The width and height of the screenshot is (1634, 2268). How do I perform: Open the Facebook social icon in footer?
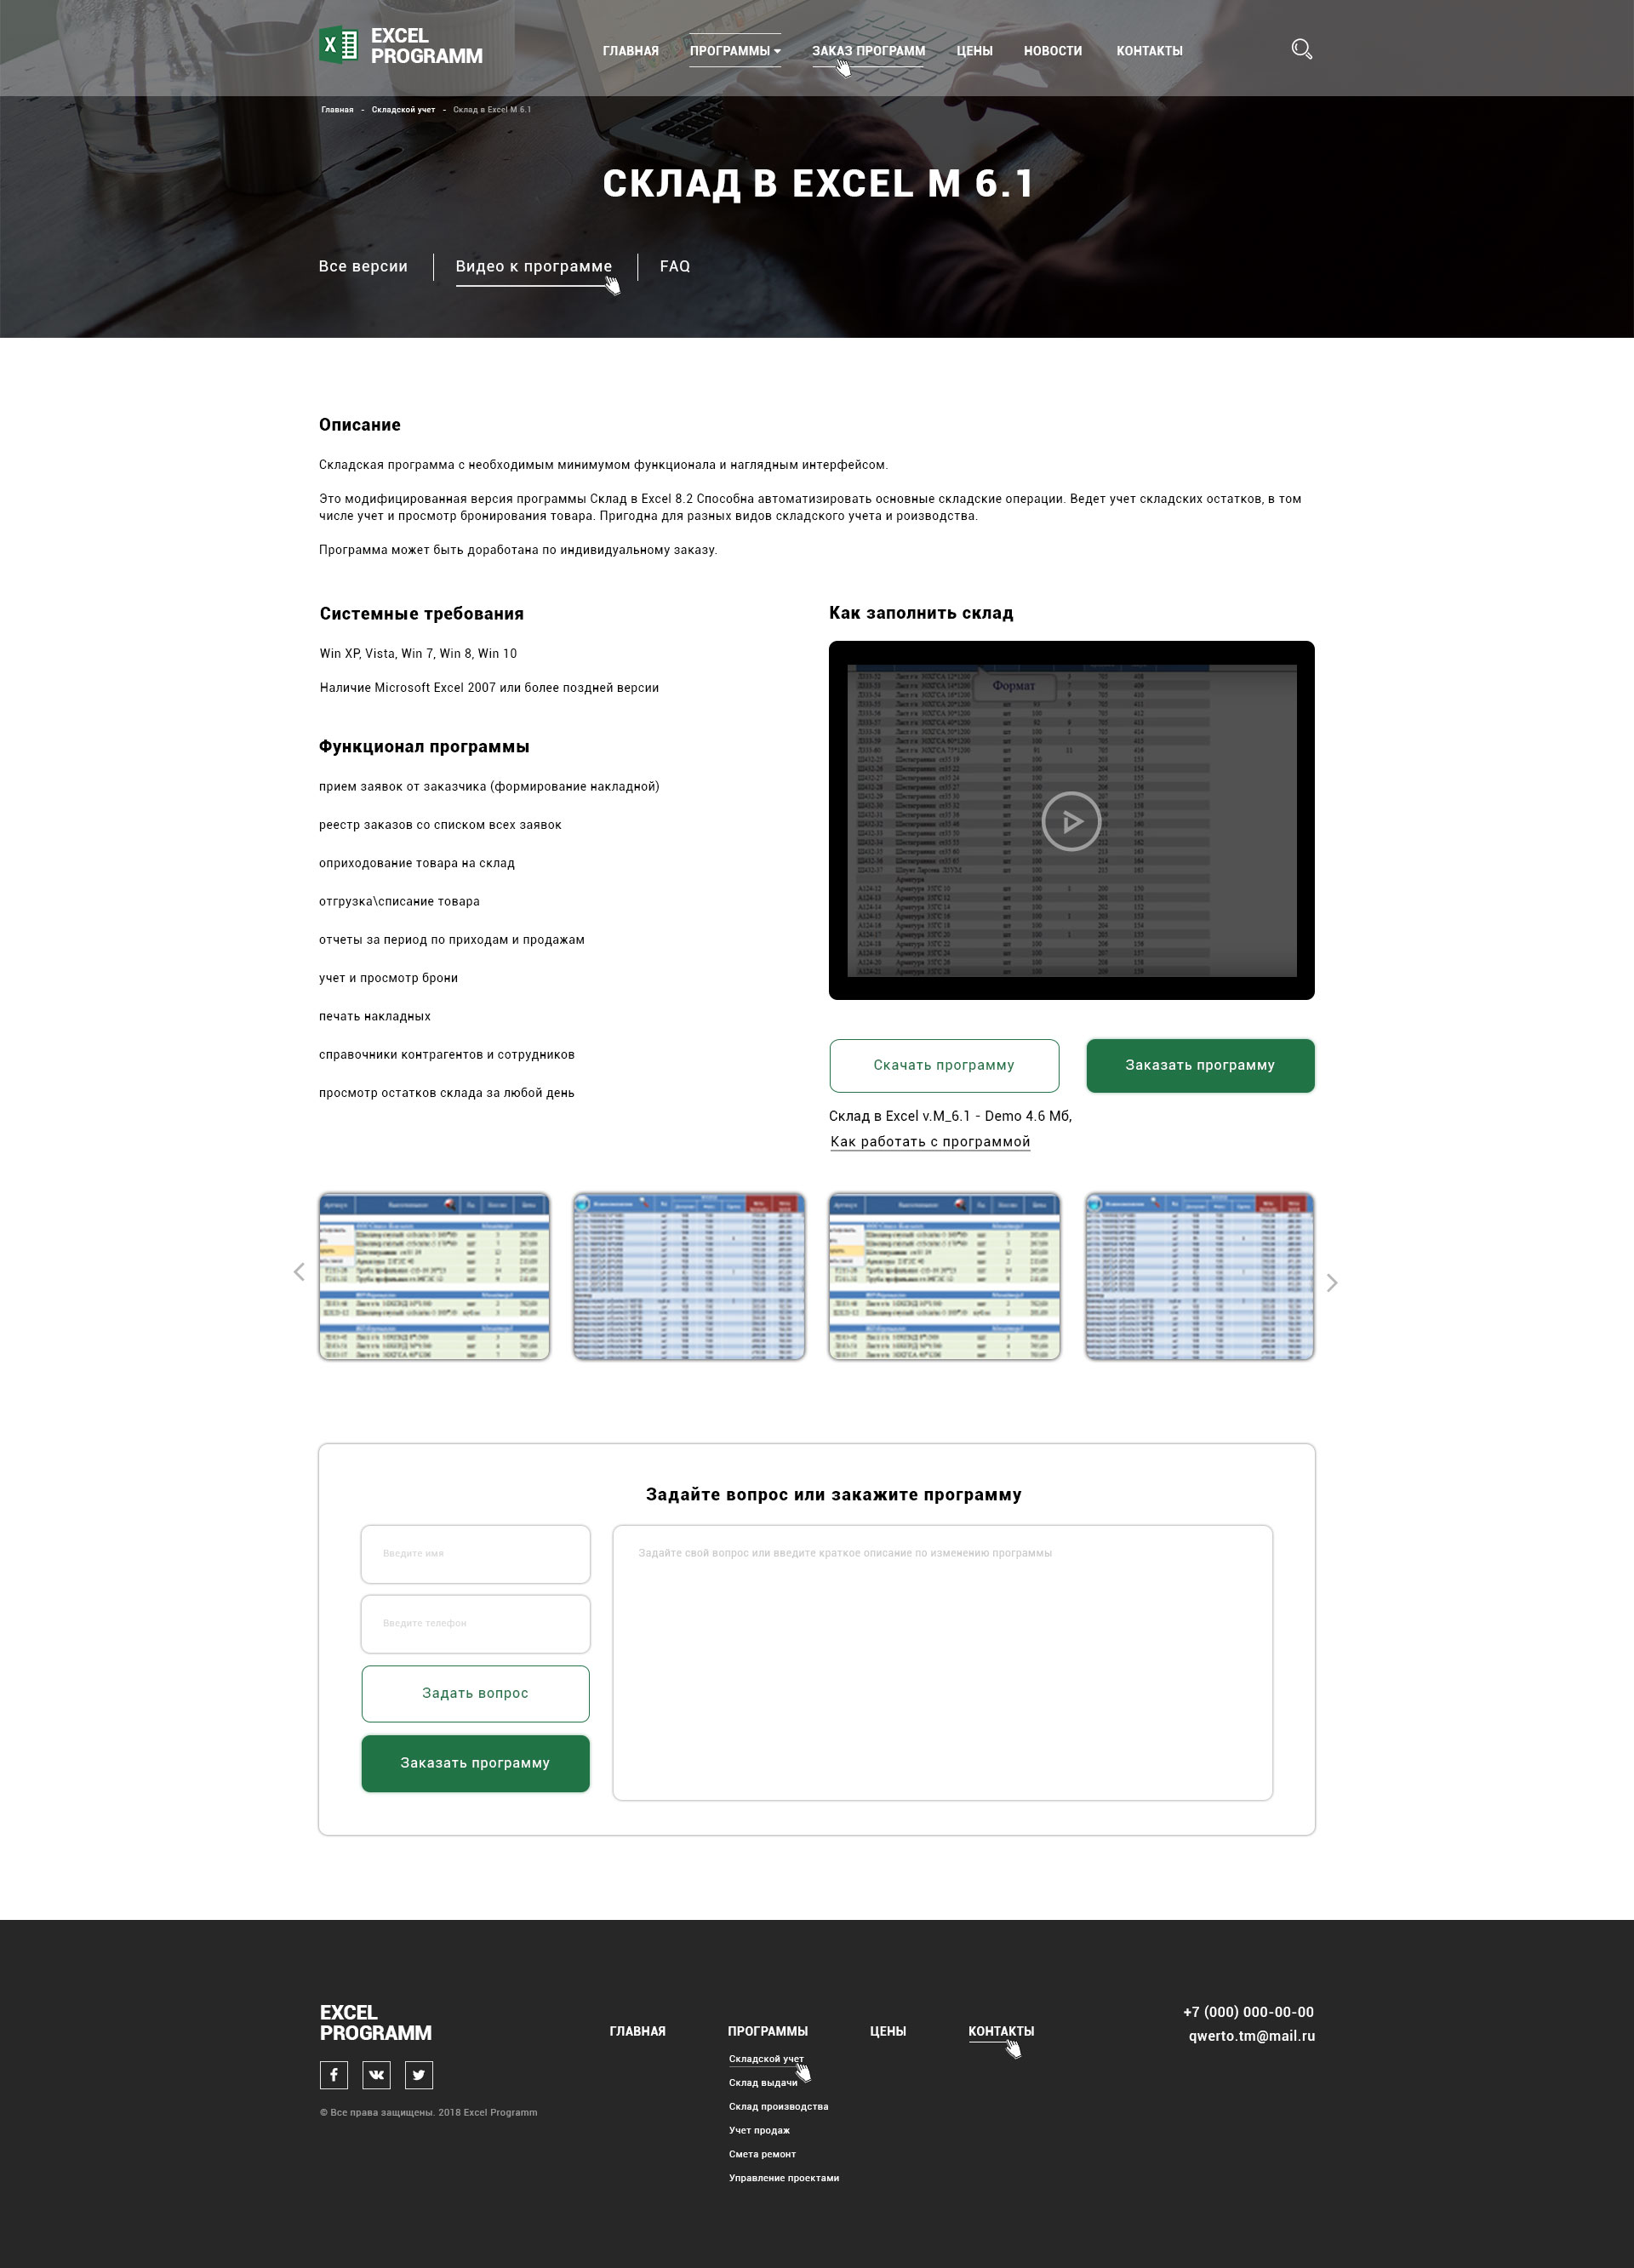[x=334, y=2074]
